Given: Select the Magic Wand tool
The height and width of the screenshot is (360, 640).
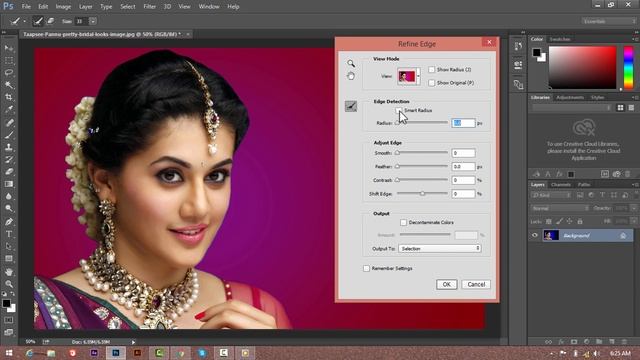Looking at the screenshot, I should (9, 85).
